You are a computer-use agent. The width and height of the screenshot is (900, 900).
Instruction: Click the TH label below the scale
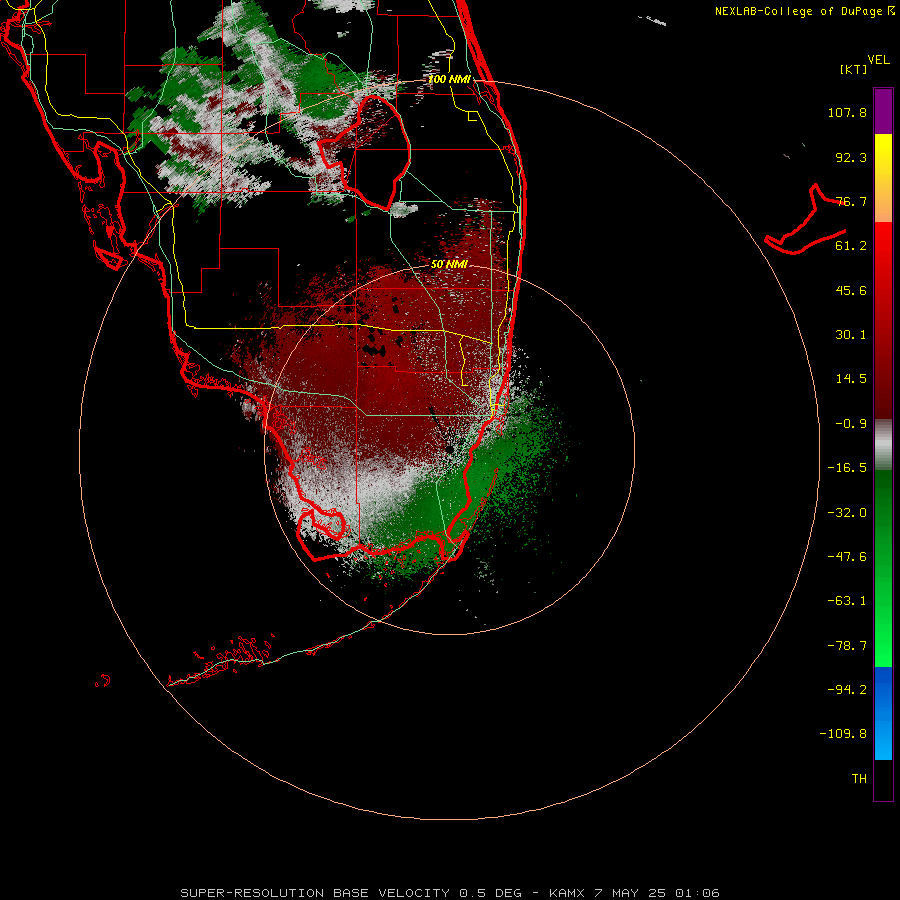859,779
